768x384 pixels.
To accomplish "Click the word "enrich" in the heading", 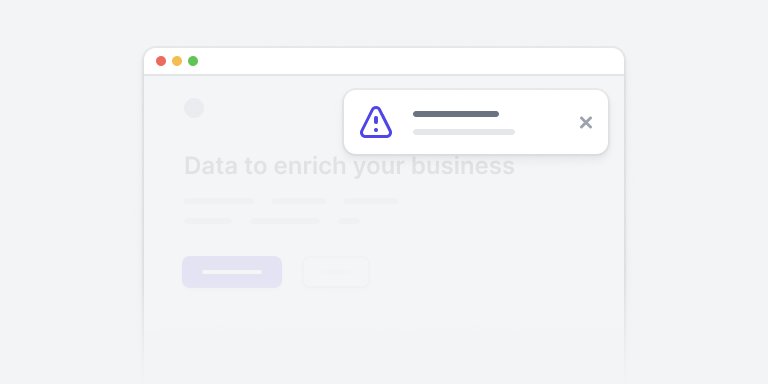I will pyautogui.click(x=310, y=166).
